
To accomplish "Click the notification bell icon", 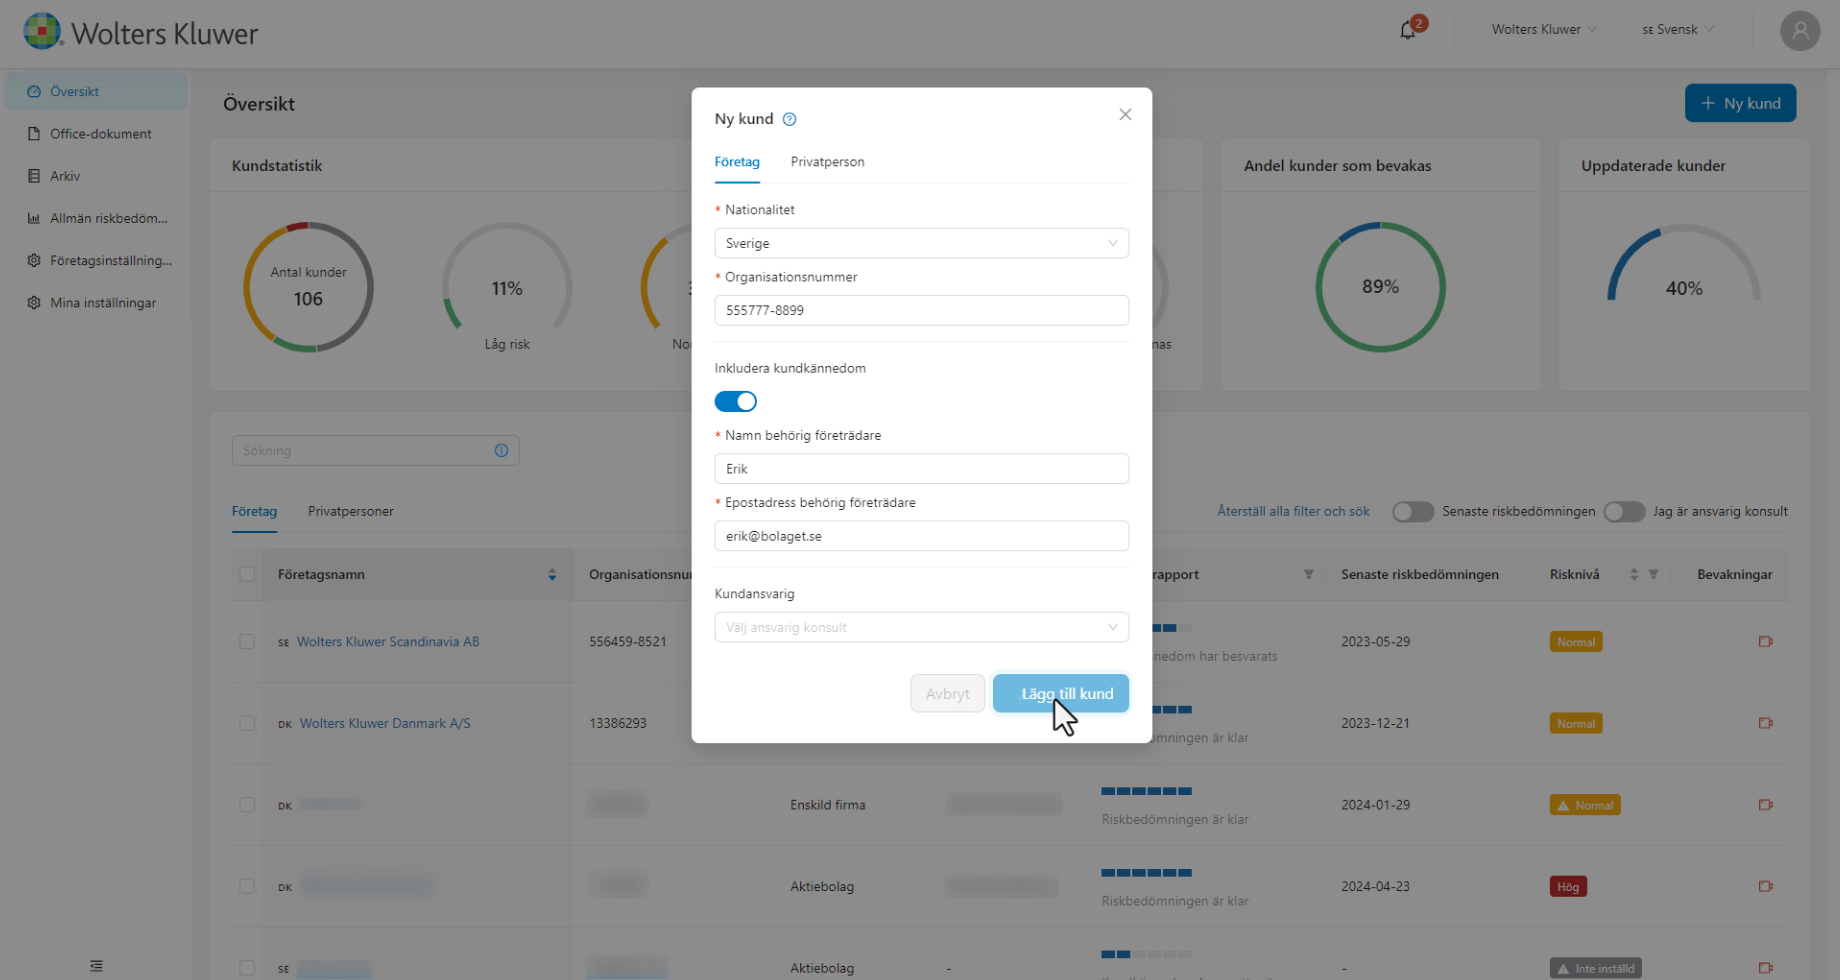I will [x=1408, y=30].
